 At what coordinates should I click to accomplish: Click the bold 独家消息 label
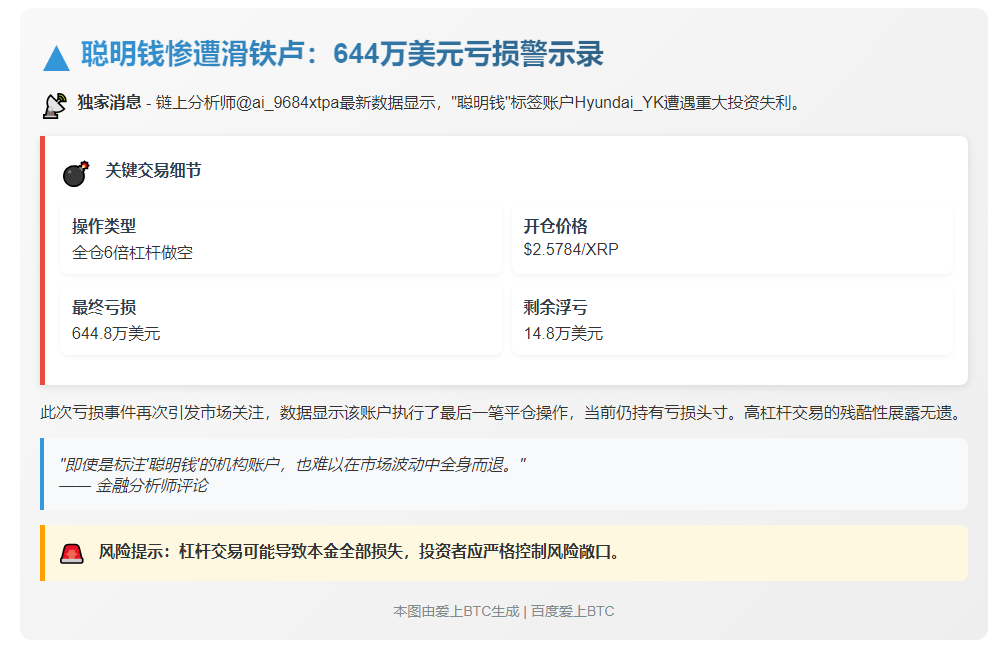[109, 103]
